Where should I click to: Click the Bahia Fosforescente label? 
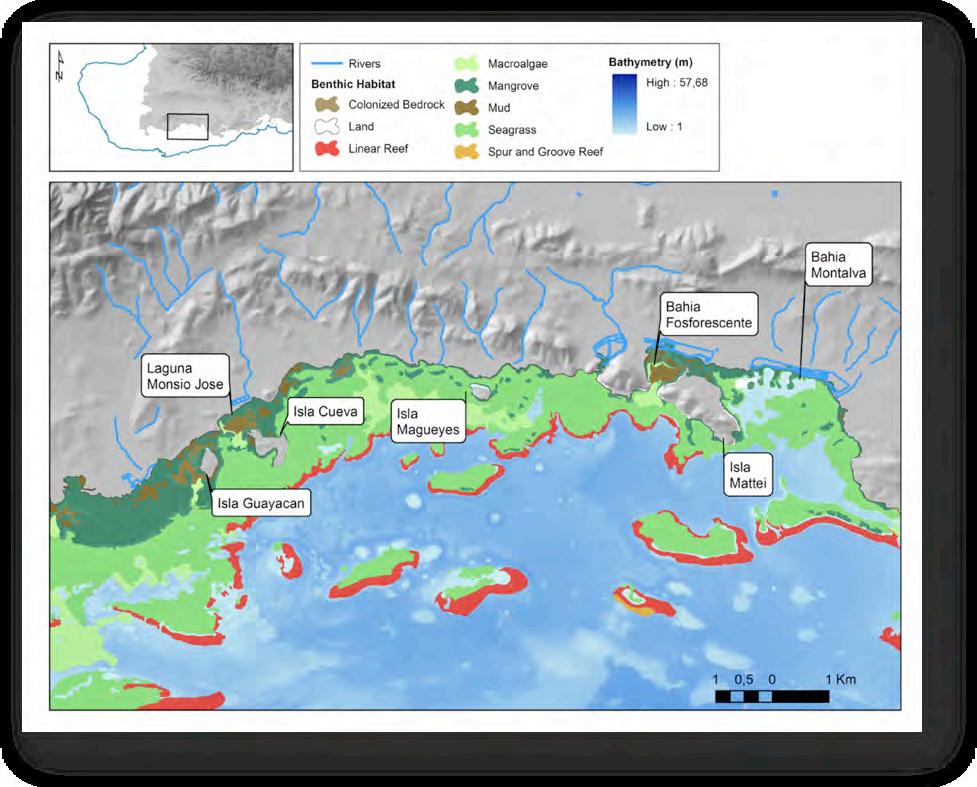point(709,315)
